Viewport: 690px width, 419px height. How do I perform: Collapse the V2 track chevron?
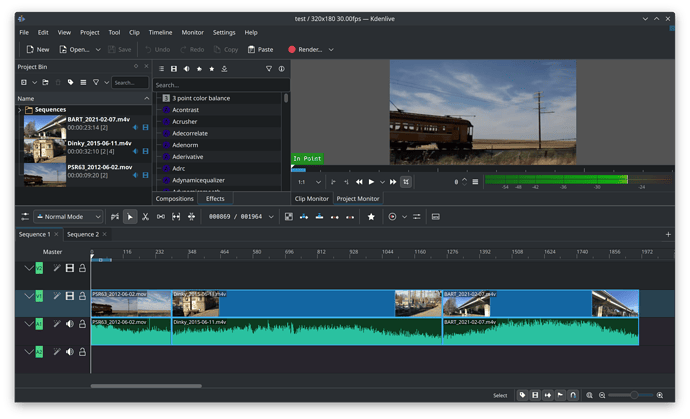tap(29, 268)
